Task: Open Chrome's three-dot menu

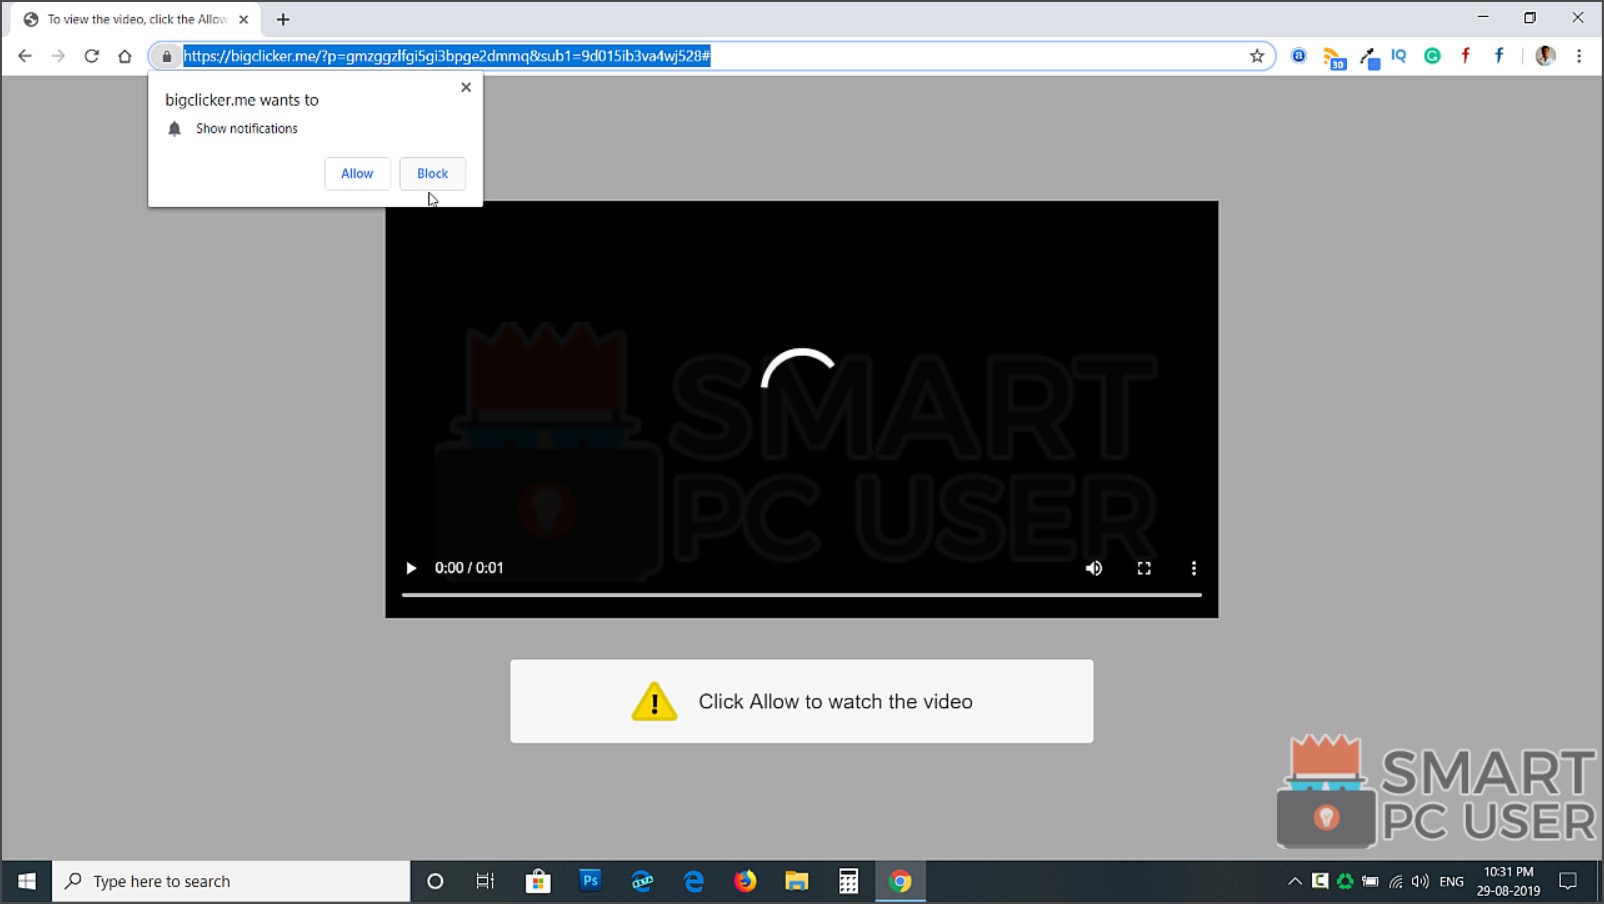Action: (x=1580, y=56)
